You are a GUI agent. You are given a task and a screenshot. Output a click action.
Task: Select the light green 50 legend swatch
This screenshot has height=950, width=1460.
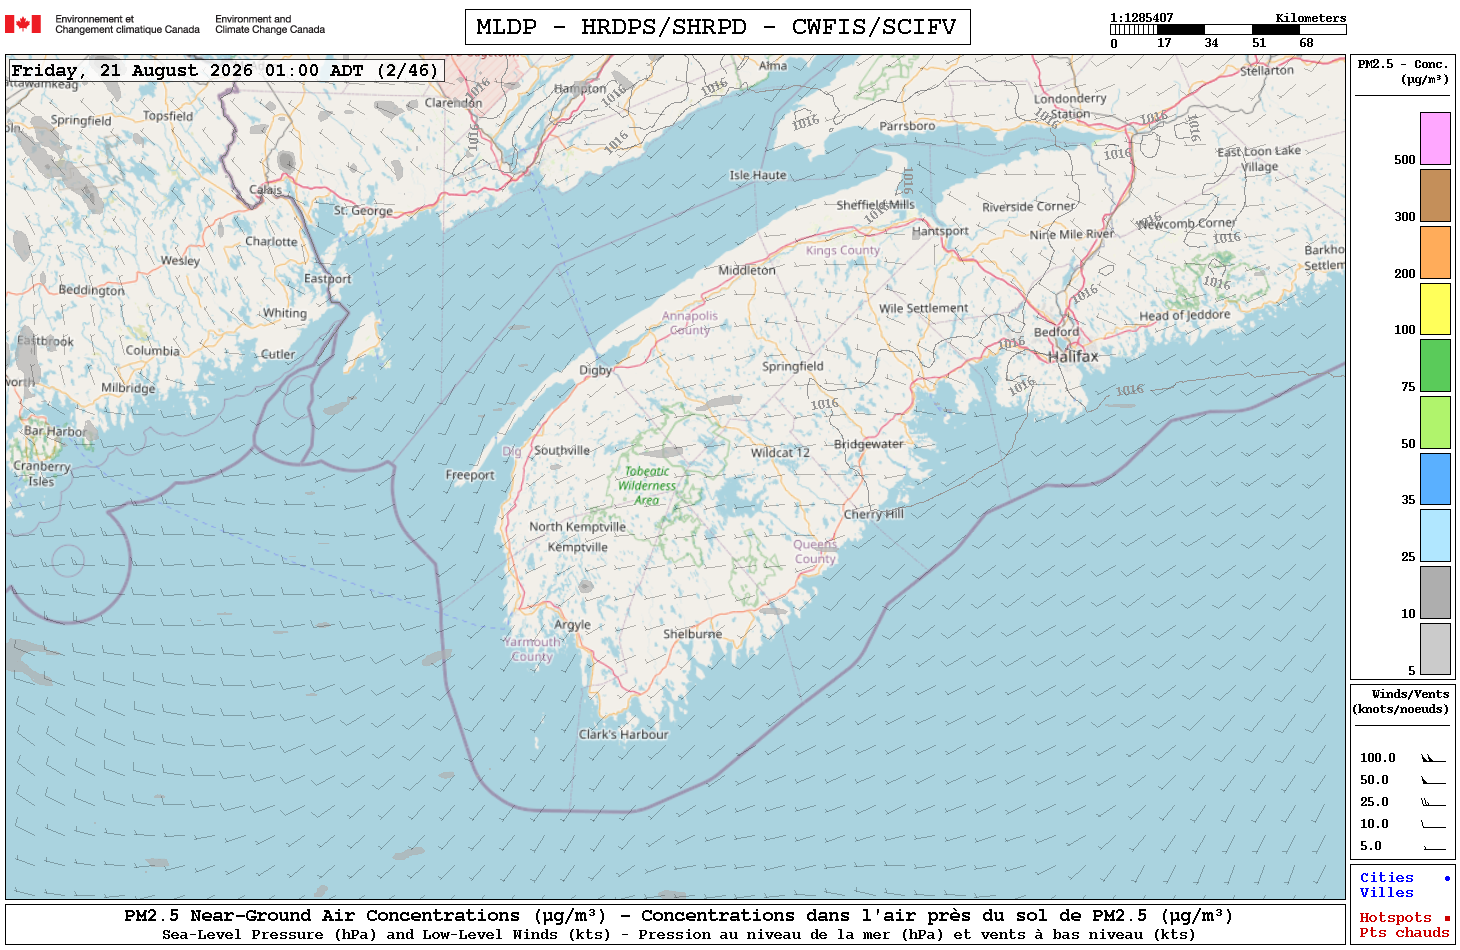tap(1435, 422)
